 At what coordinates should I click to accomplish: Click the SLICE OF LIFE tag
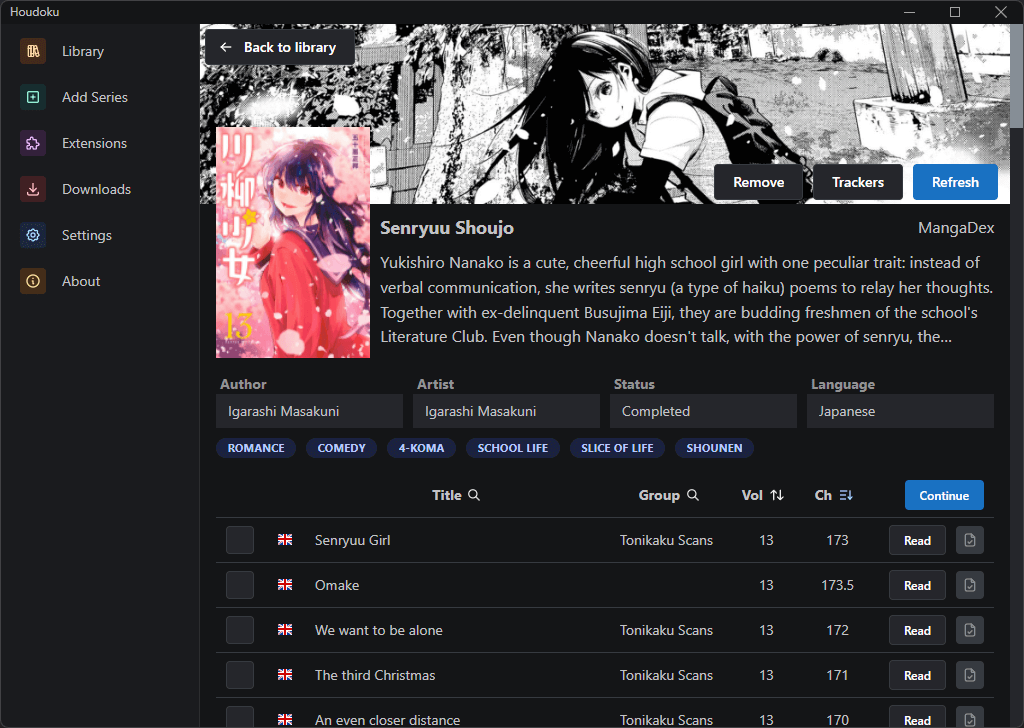617,448
